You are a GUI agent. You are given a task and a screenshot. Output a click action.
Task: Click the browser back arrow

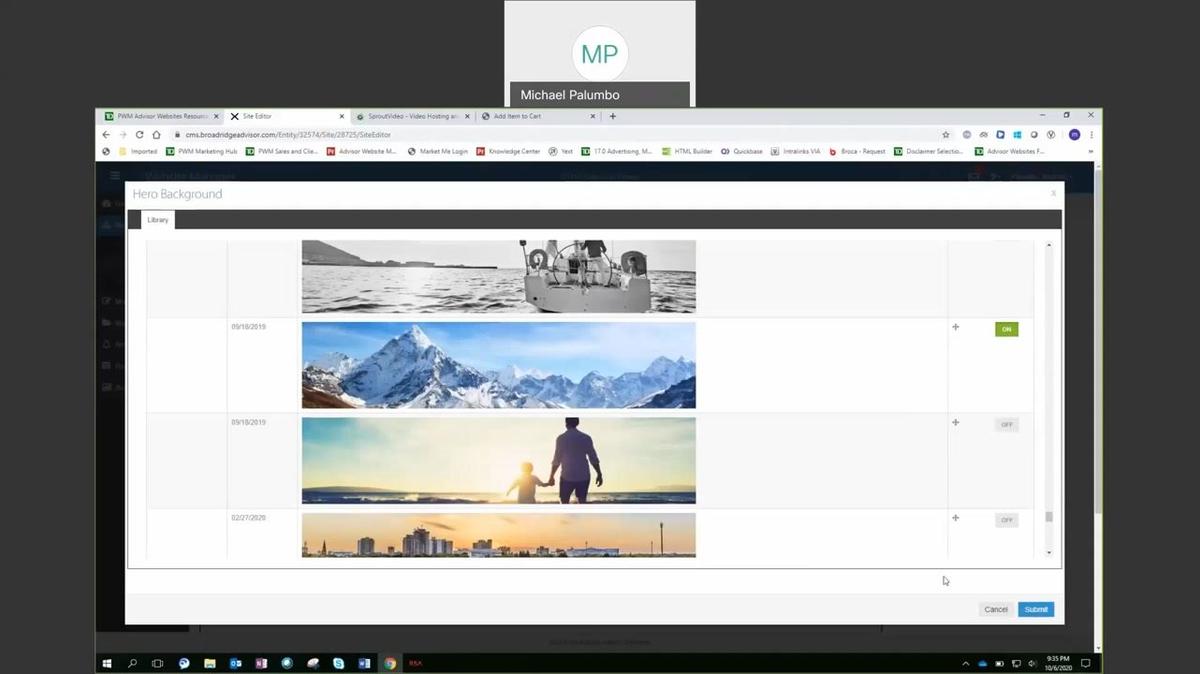coord(107,134)
